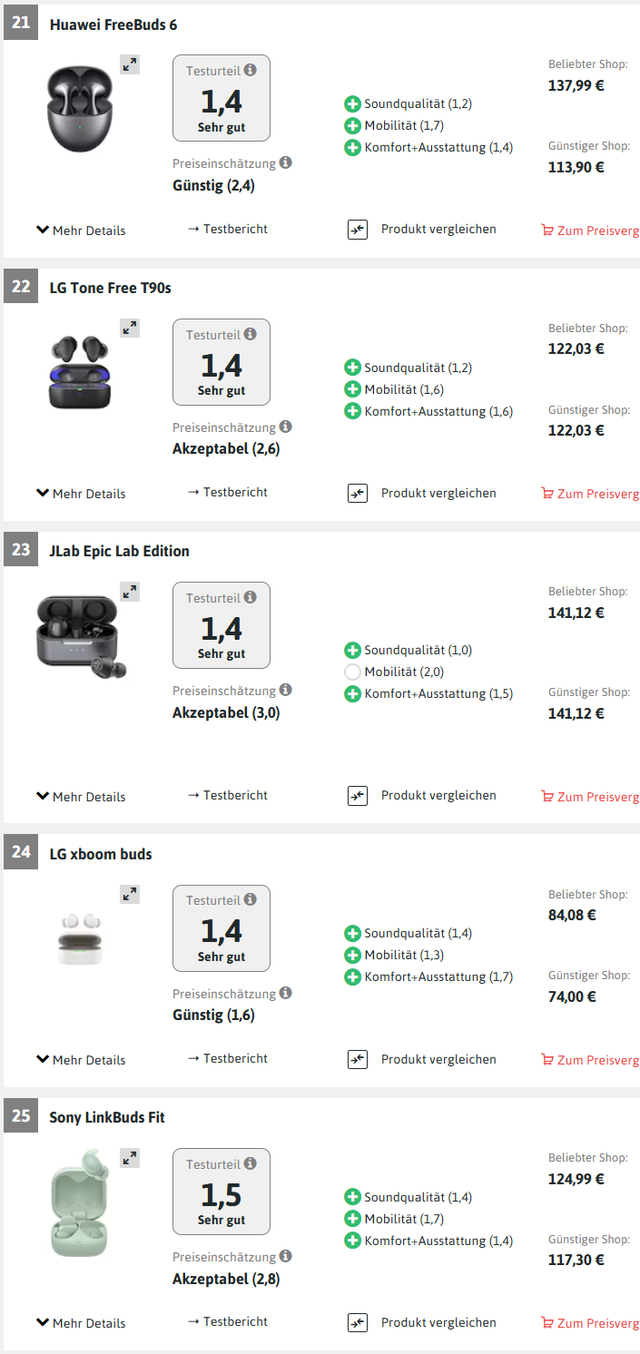The width and height of the screenshot is (640, 1354).
Task: Go to Zum Preisvergleich for JLab Epic Lab Edition
Action: 590,797
